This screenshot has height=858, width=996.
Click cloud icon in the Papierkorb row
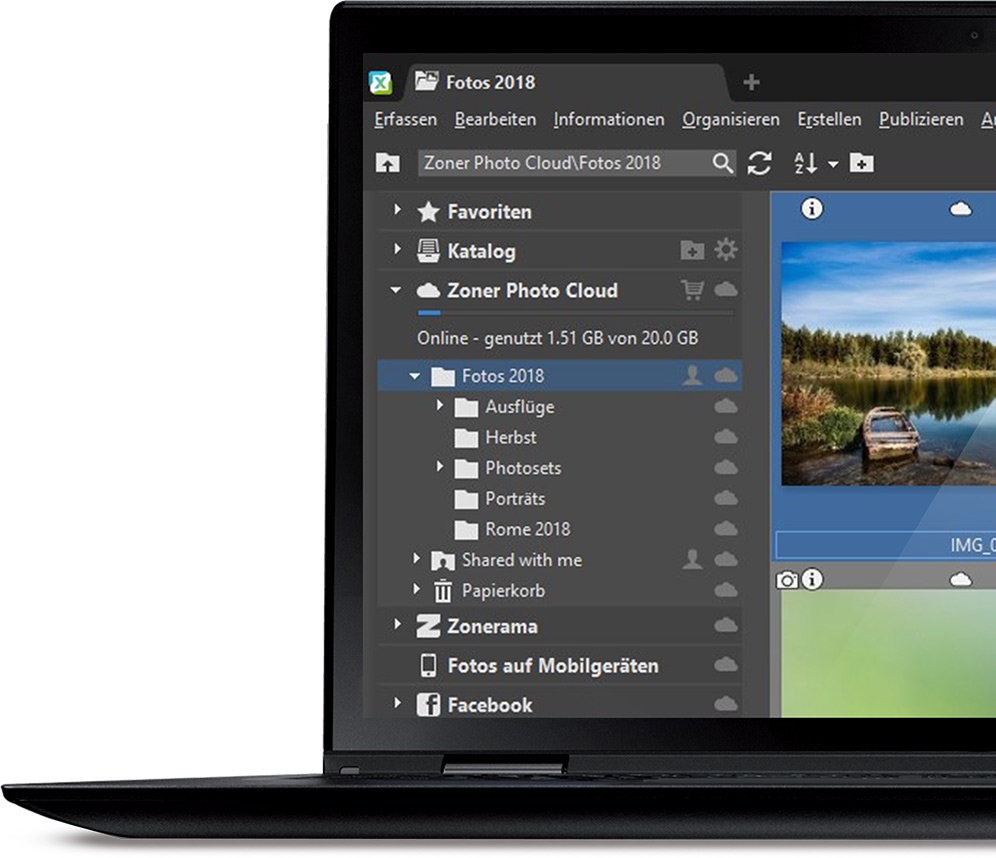pos(725,590)
